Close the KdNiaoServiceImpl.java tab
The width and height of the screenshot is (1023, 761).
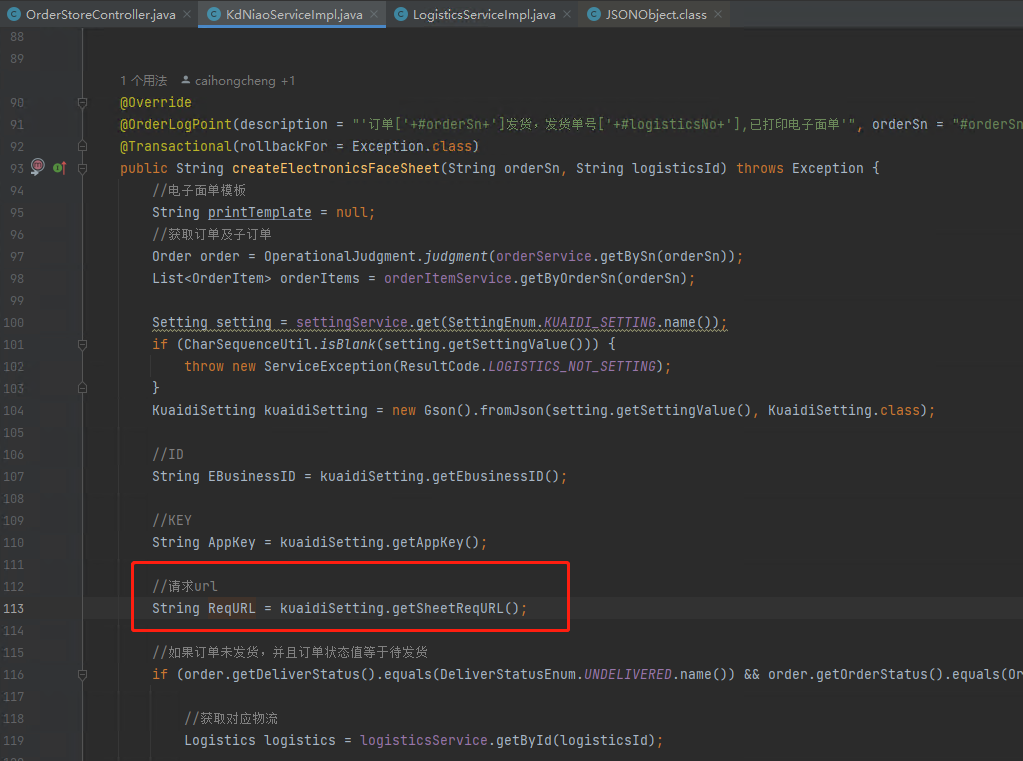[374, 14]
